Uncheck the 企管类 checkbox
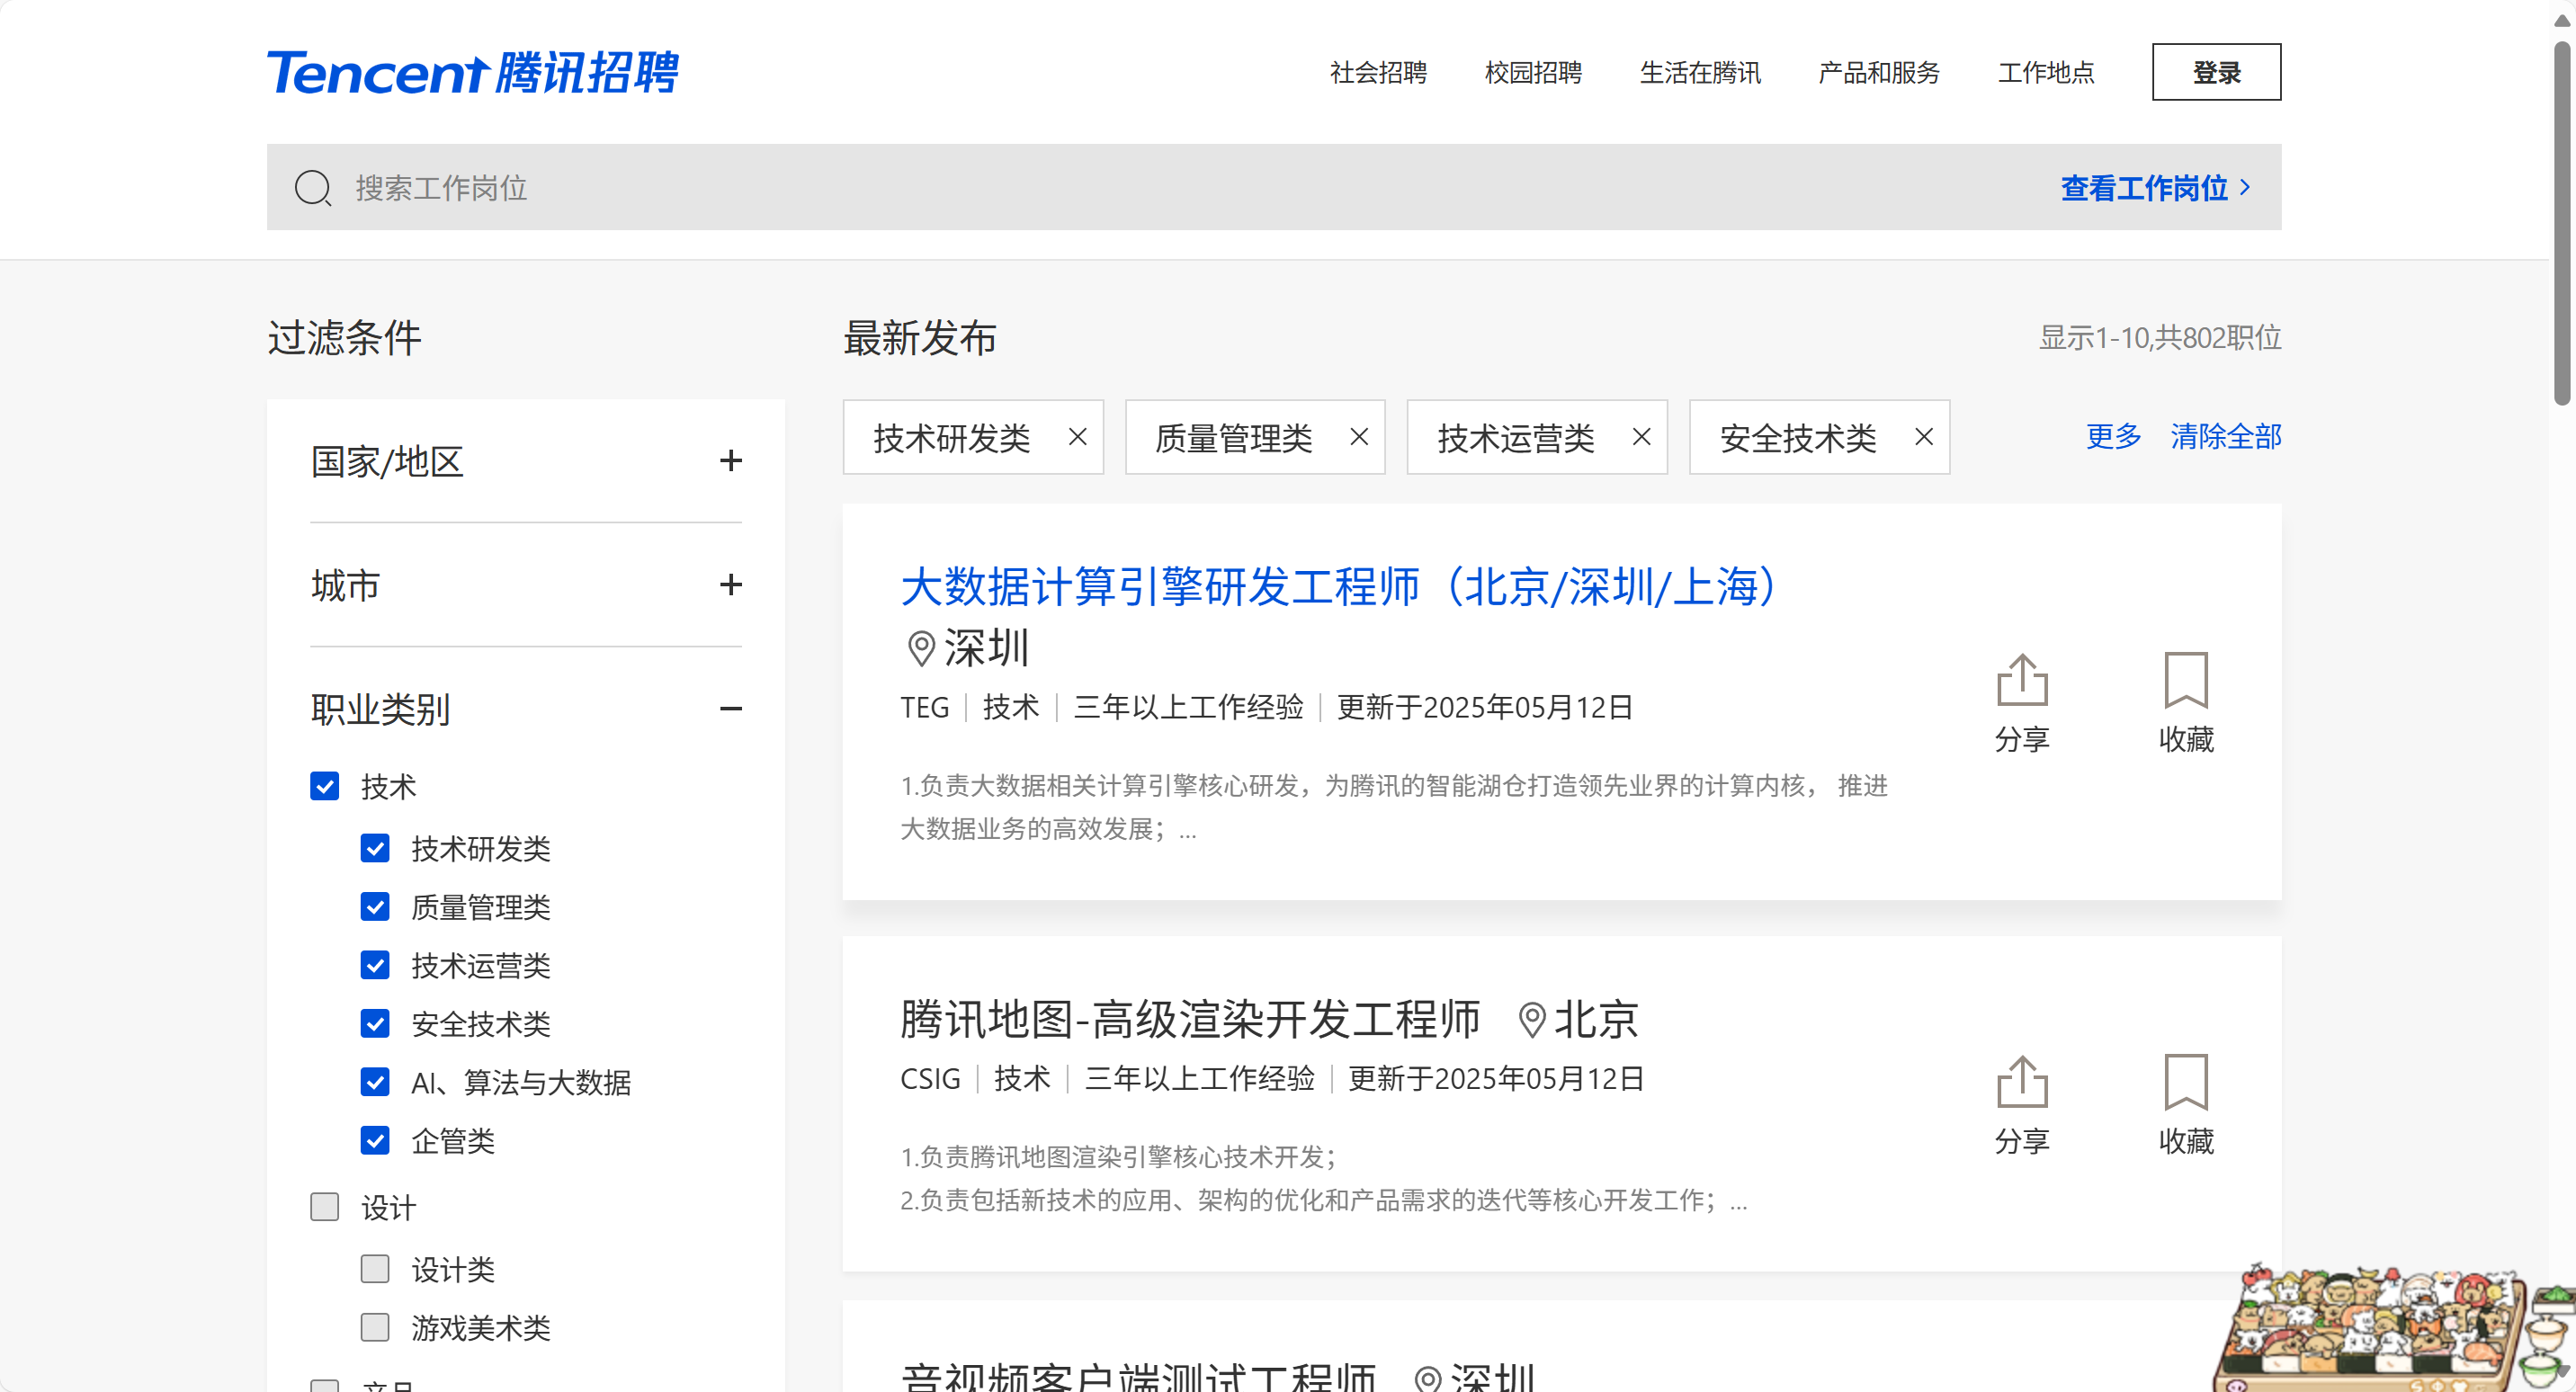This screenshot has height=1392, width=2576. [x=375, y=1140]
